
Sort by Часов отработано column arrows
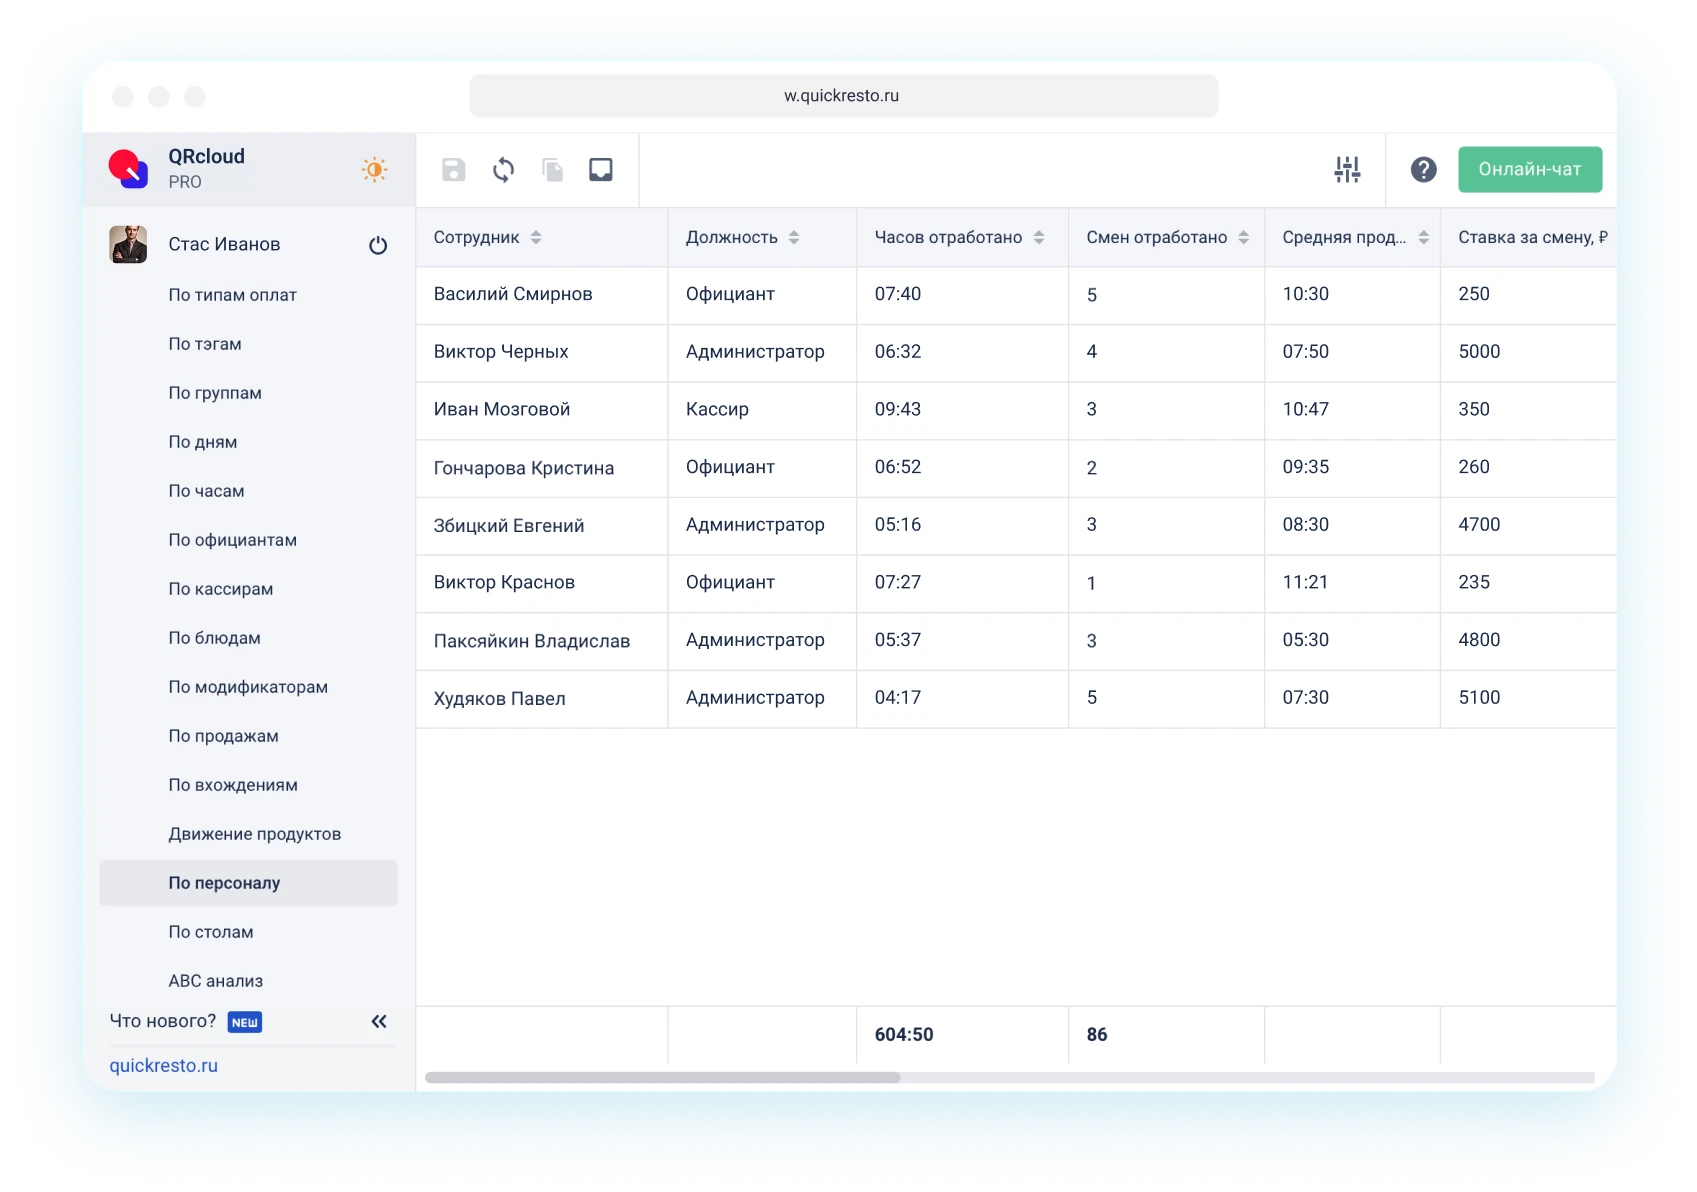click(x=1039, y=238)
